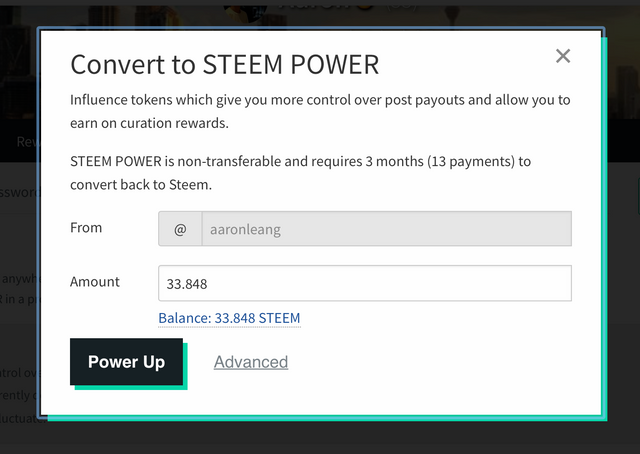Click the Influence tokens description paragraph
Screen dimensions: 640x454
pos(320,111)
